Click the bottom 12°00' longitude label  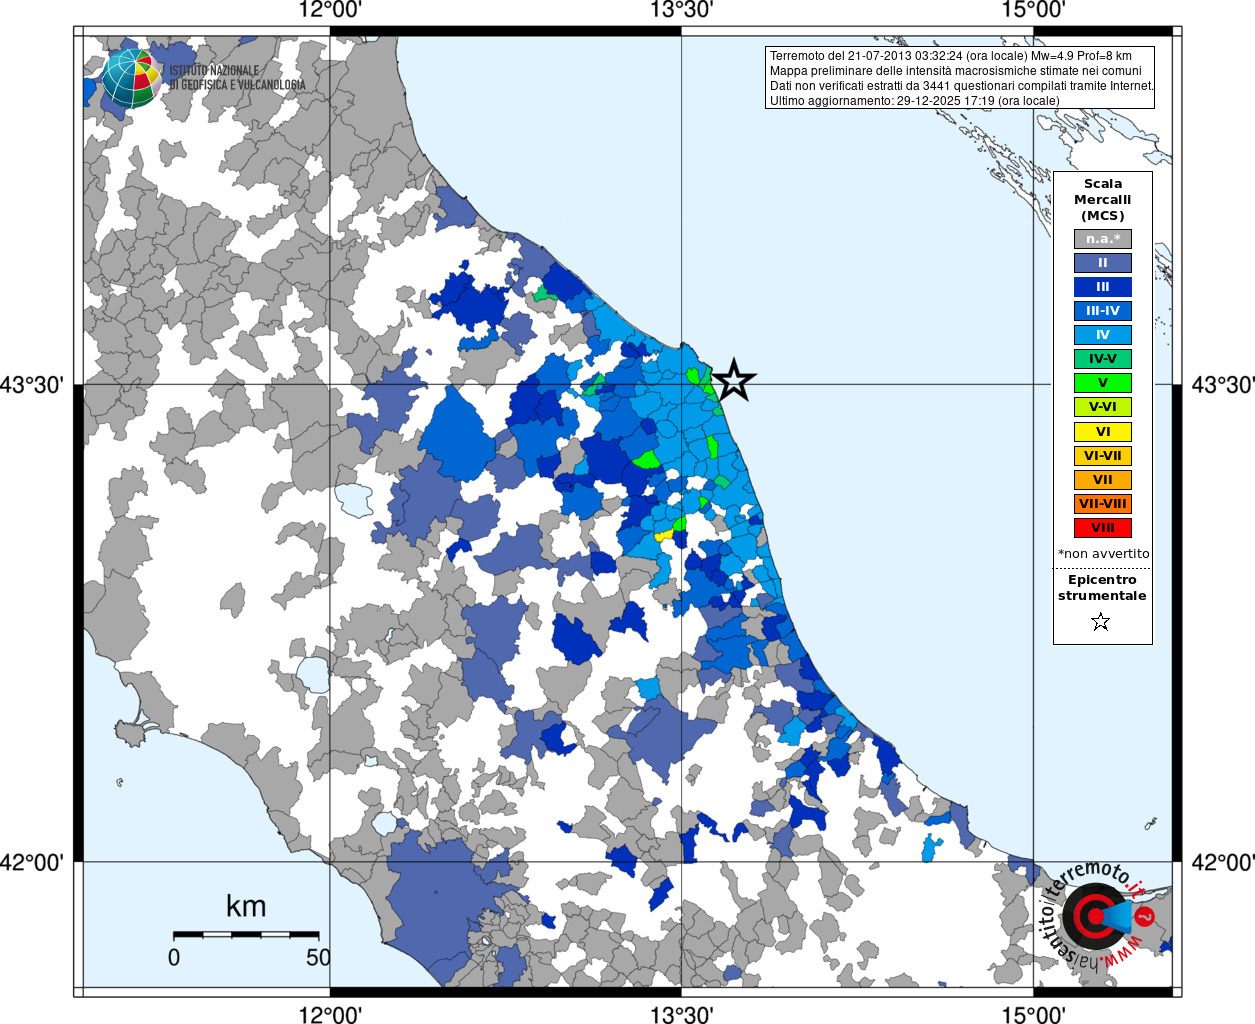[x=330, y=1014]
